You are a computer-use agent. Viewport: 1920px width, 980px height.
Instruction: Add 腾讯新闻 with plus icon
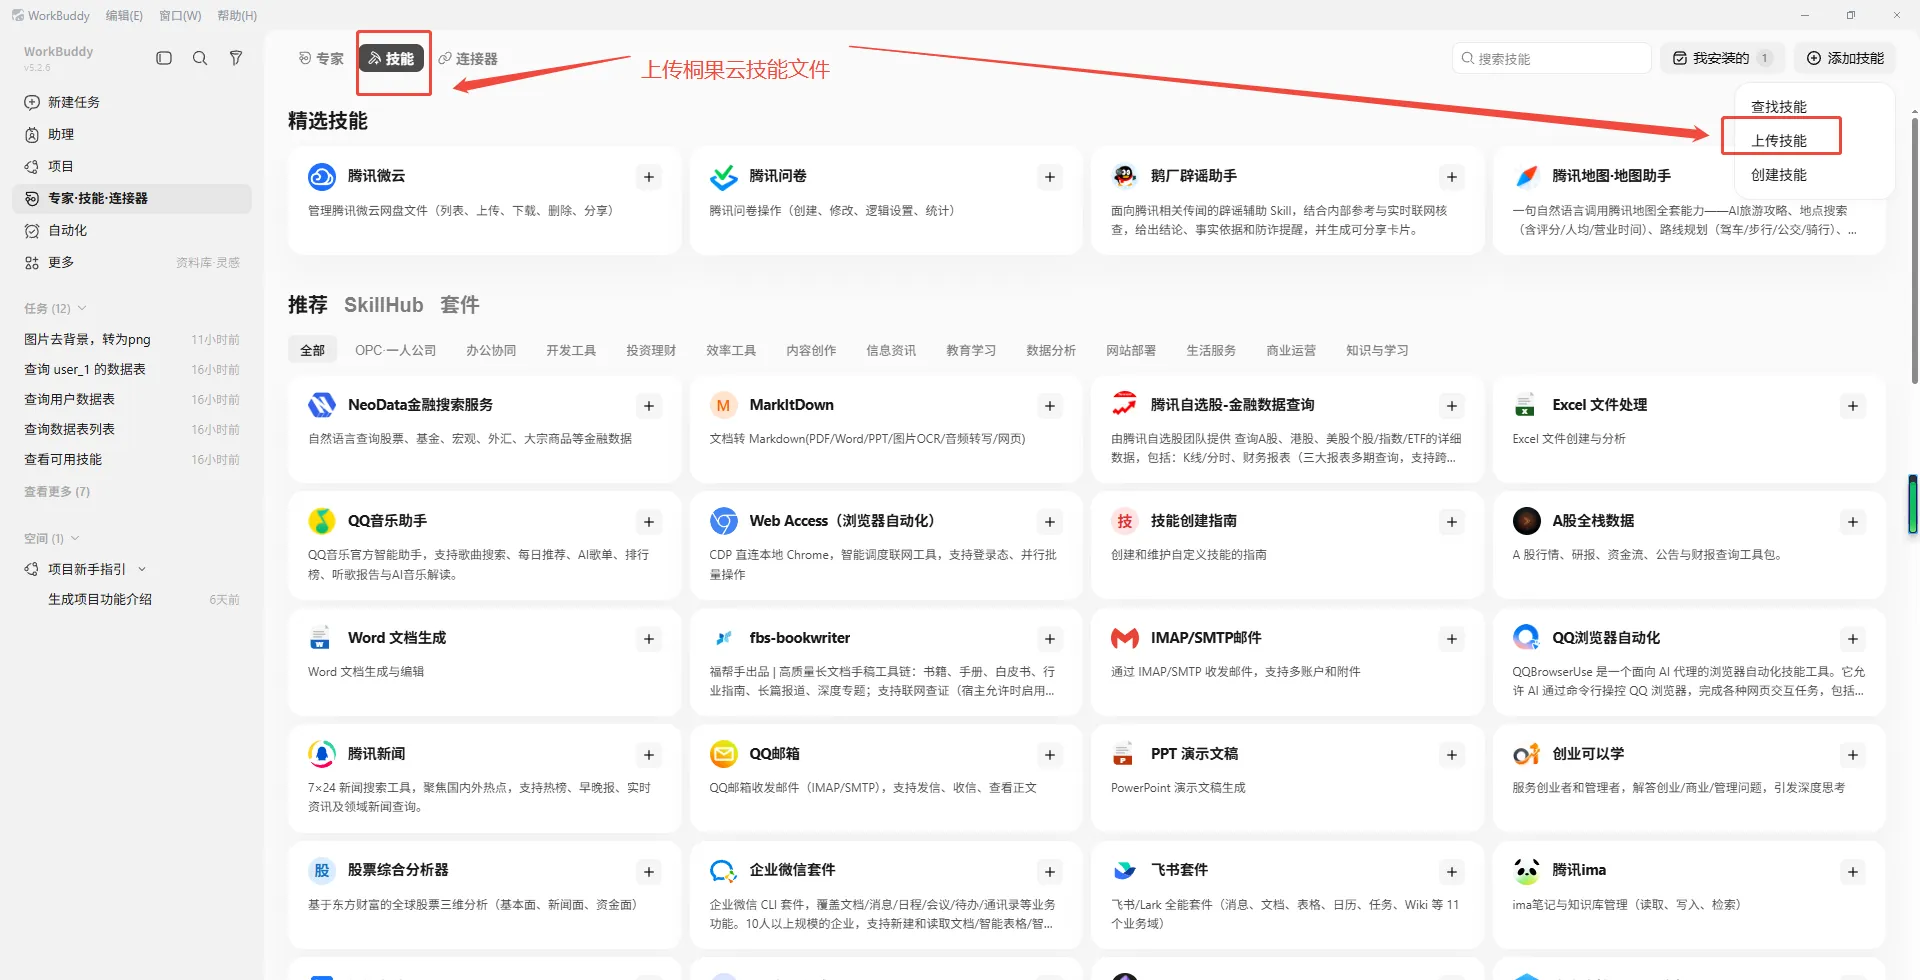[x=649, y=755]
